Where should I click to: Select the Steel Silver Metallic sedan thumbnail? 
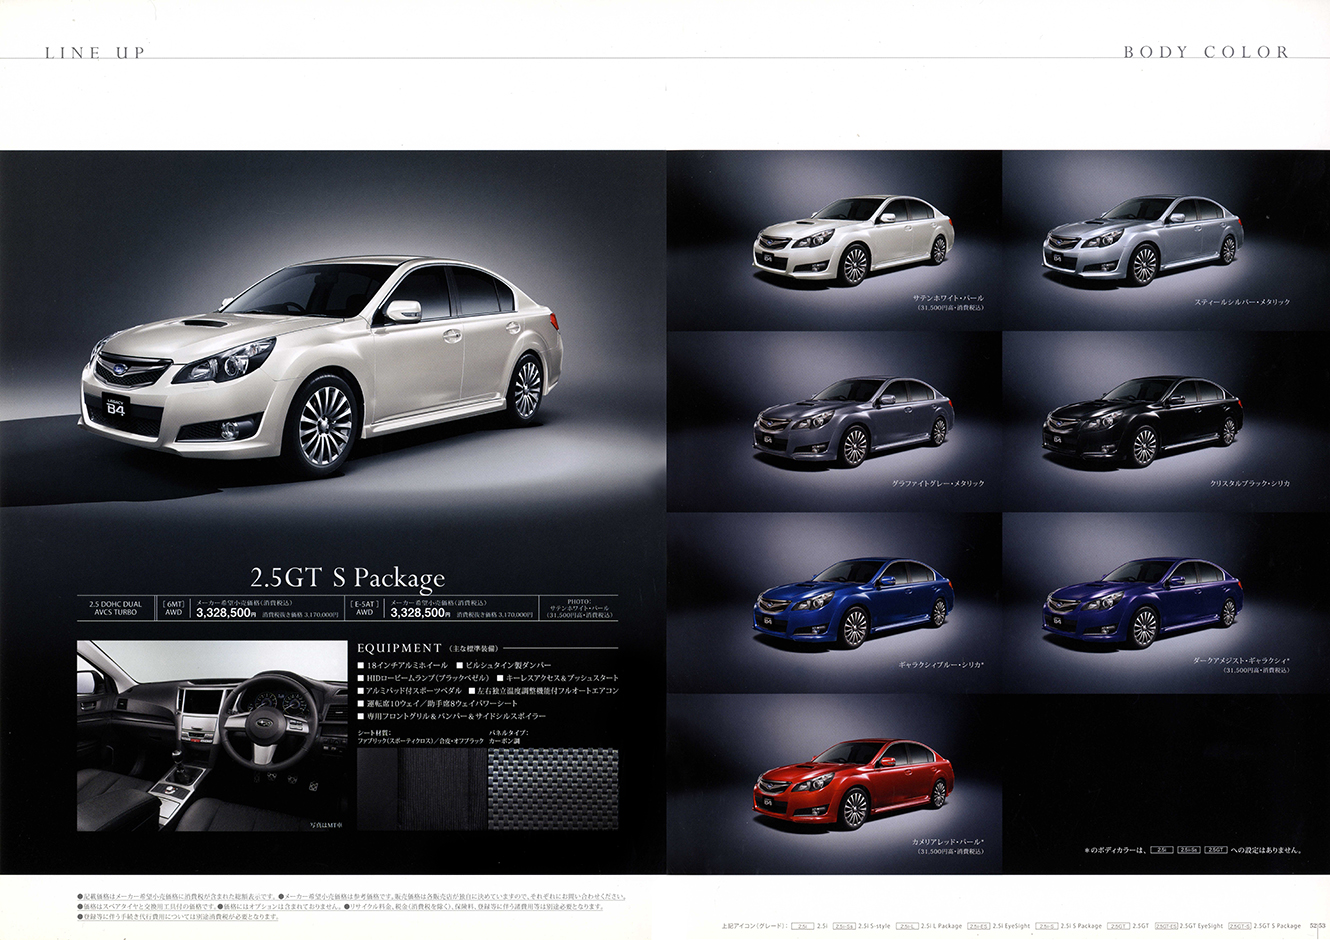pyautogui.click(x=1142, y=240)
